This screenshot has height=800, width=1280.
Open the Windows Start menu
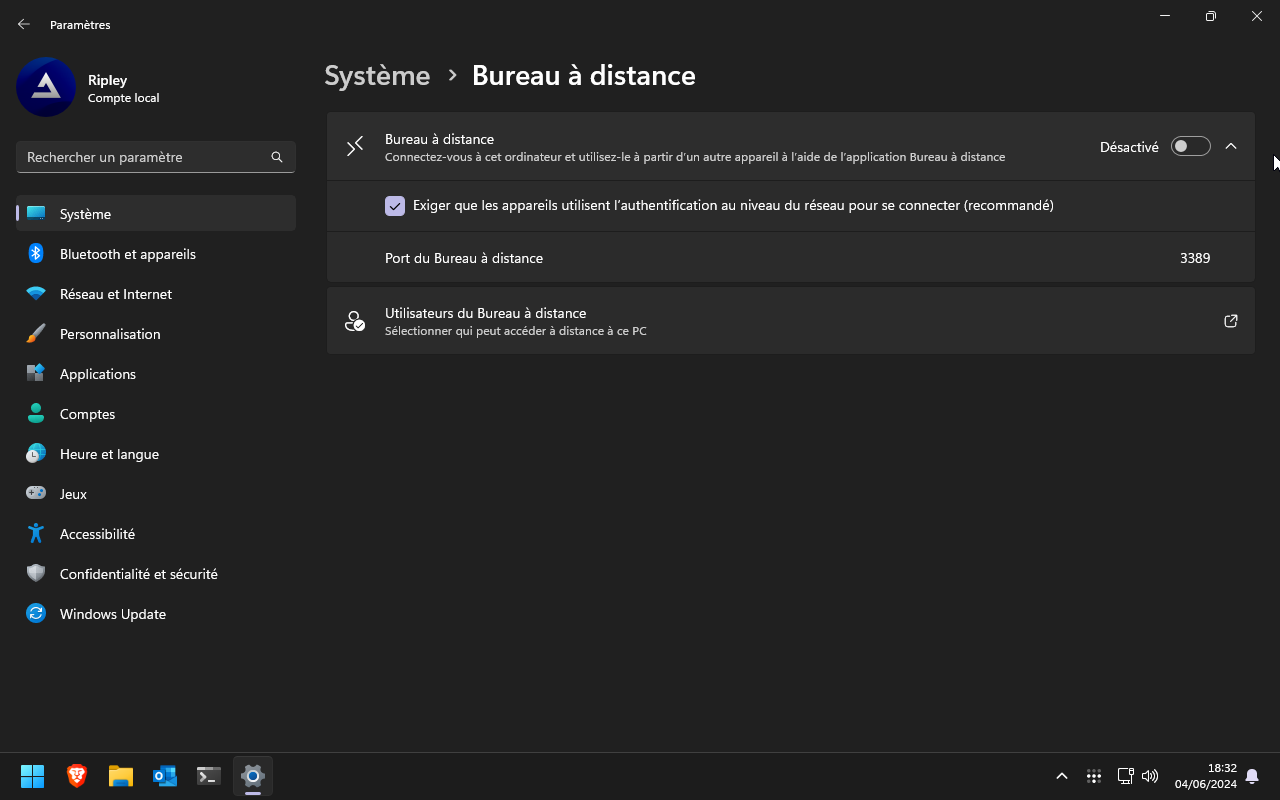pyautogui.click(x=33, y=776)
